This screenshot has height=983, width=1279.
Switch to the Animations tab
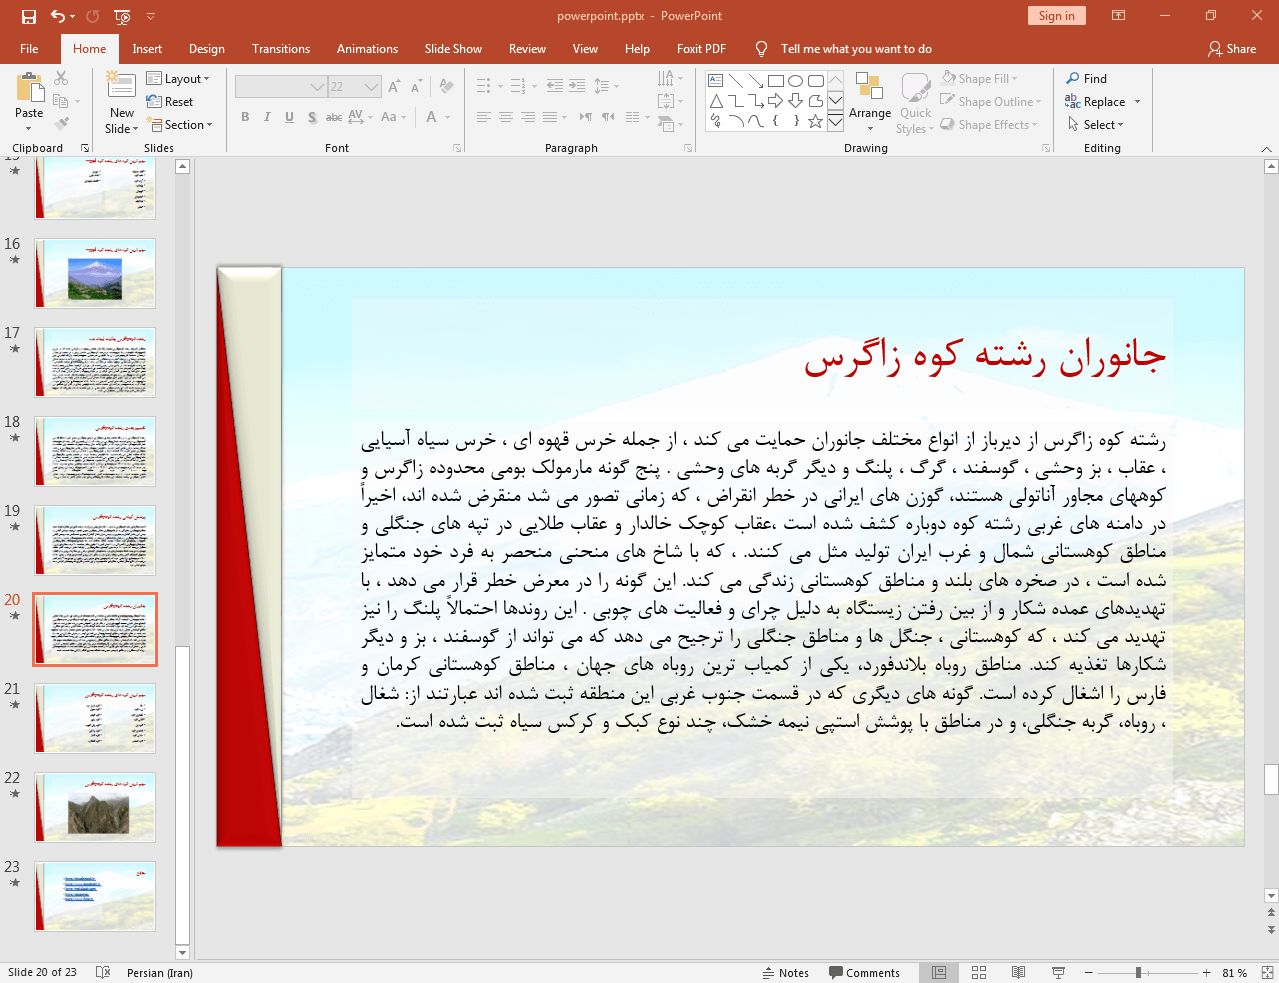(x=367, y=48)
